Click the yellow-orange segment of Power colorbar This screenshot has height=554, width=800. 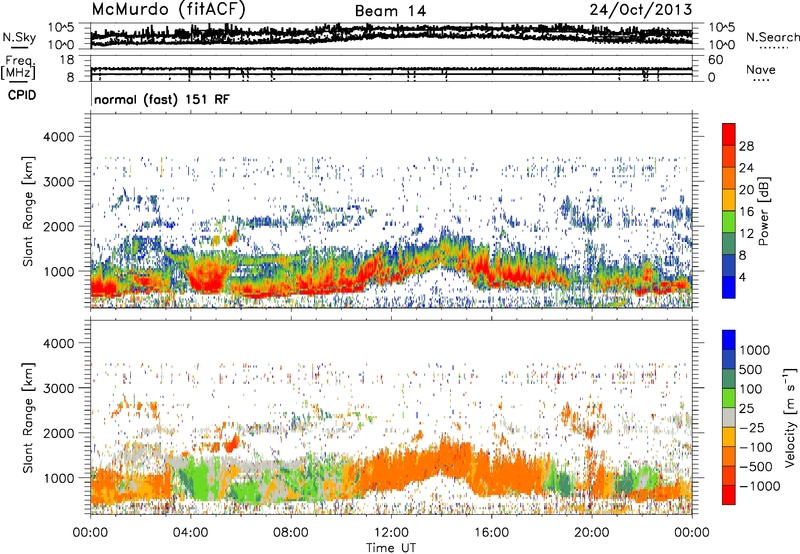(x=729, y=199)
